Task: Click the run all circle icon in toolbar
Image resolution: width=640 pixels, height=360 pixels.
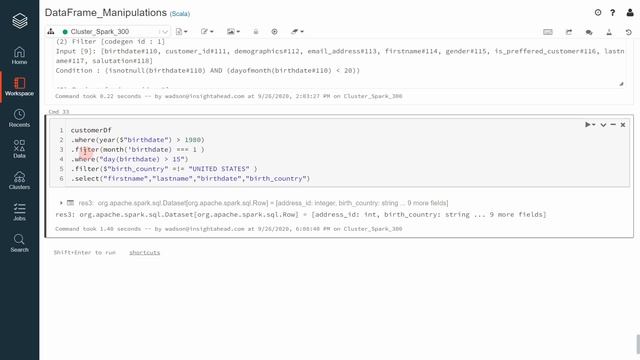Action: (274, 31)
